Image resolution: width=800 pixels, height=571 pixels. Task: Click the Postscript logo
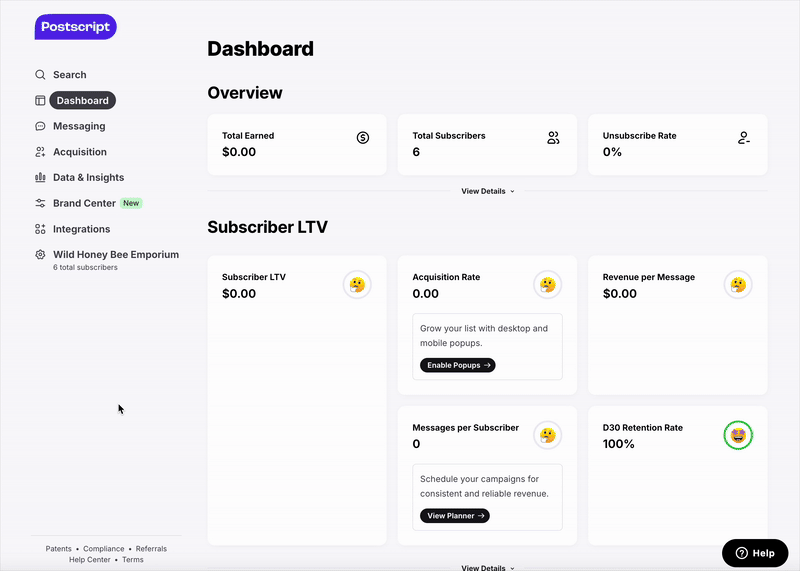click(x=75, y=28)
